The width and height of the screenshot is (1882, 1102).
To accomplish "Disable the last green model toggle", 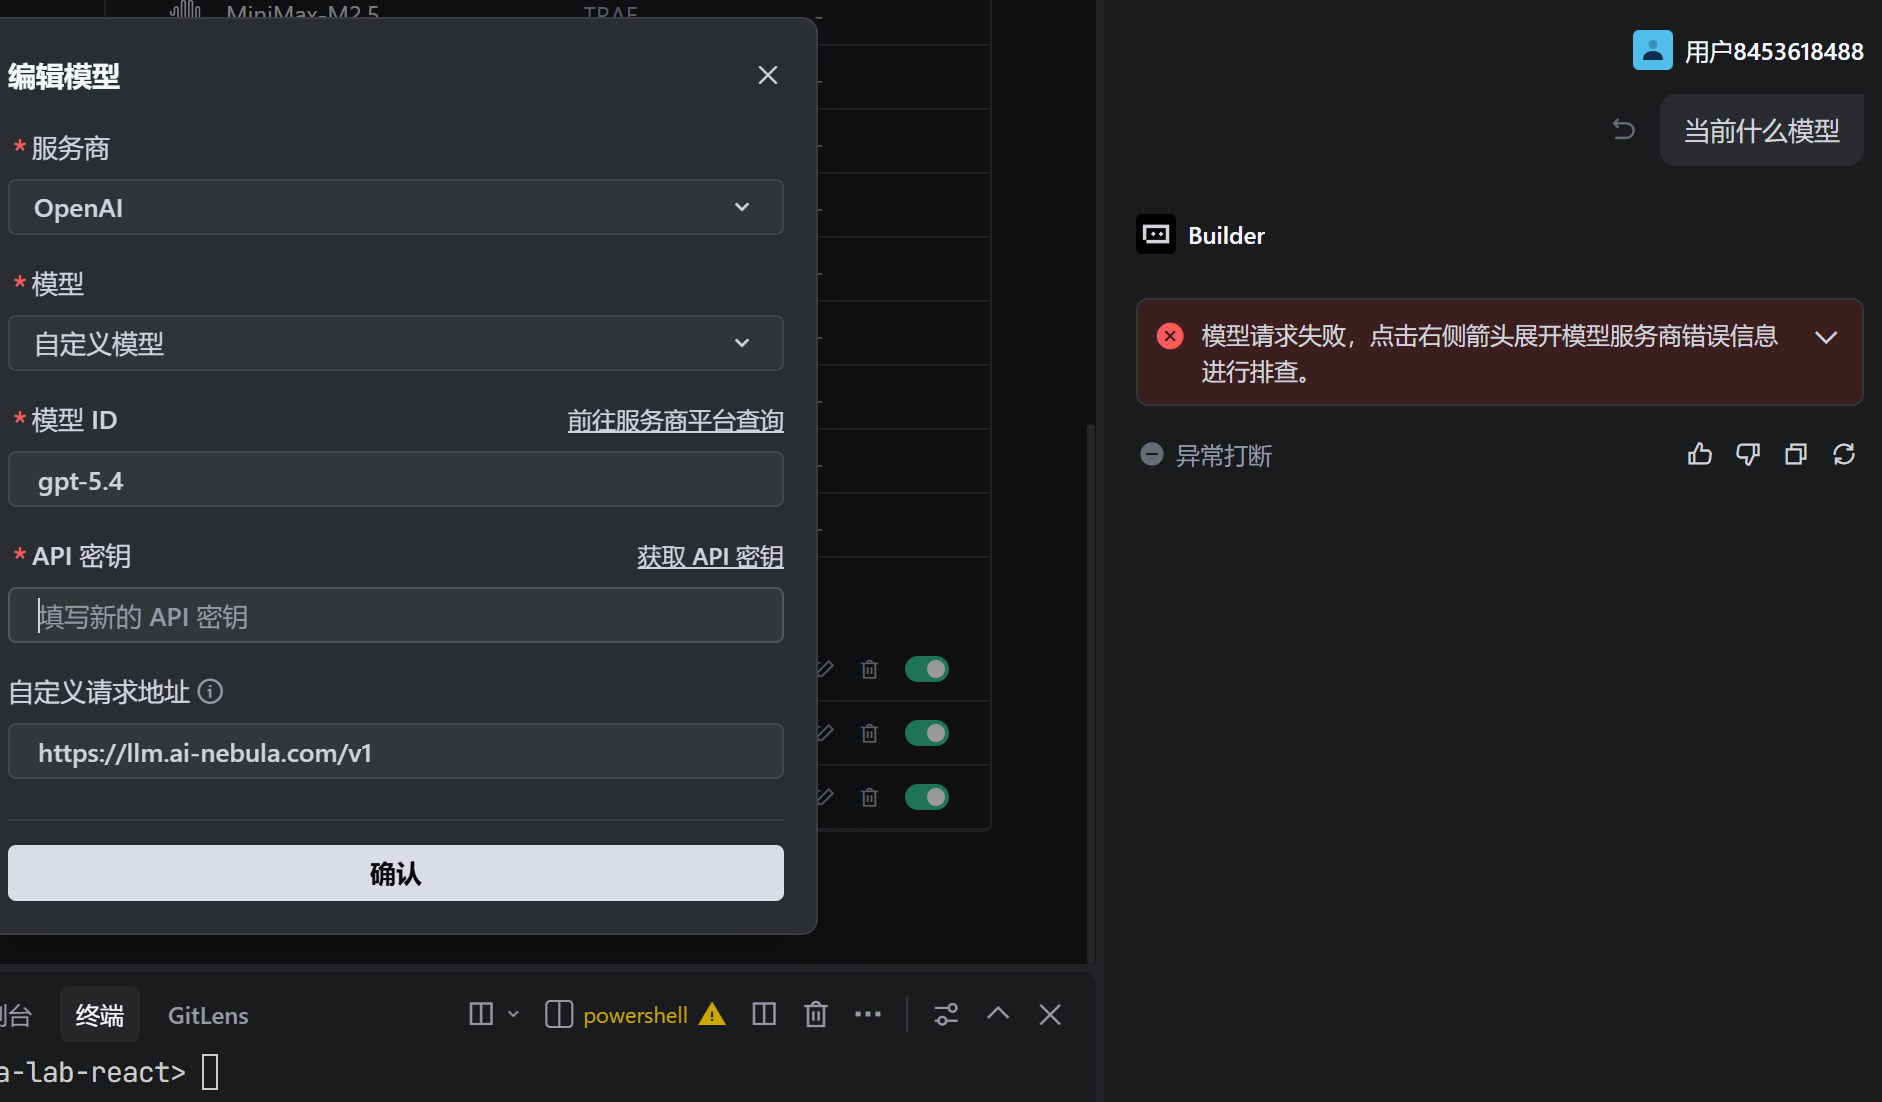I will pos(927,797).
